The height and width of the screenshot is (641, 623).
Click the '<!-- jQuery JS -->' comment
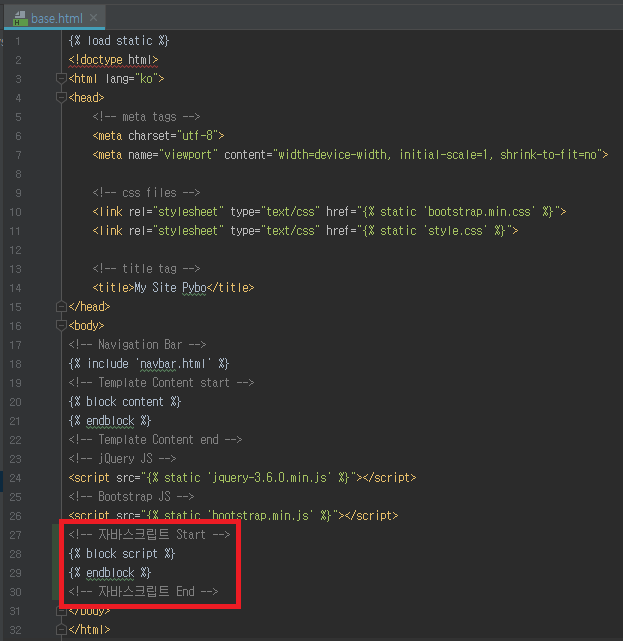pos(122,459)
